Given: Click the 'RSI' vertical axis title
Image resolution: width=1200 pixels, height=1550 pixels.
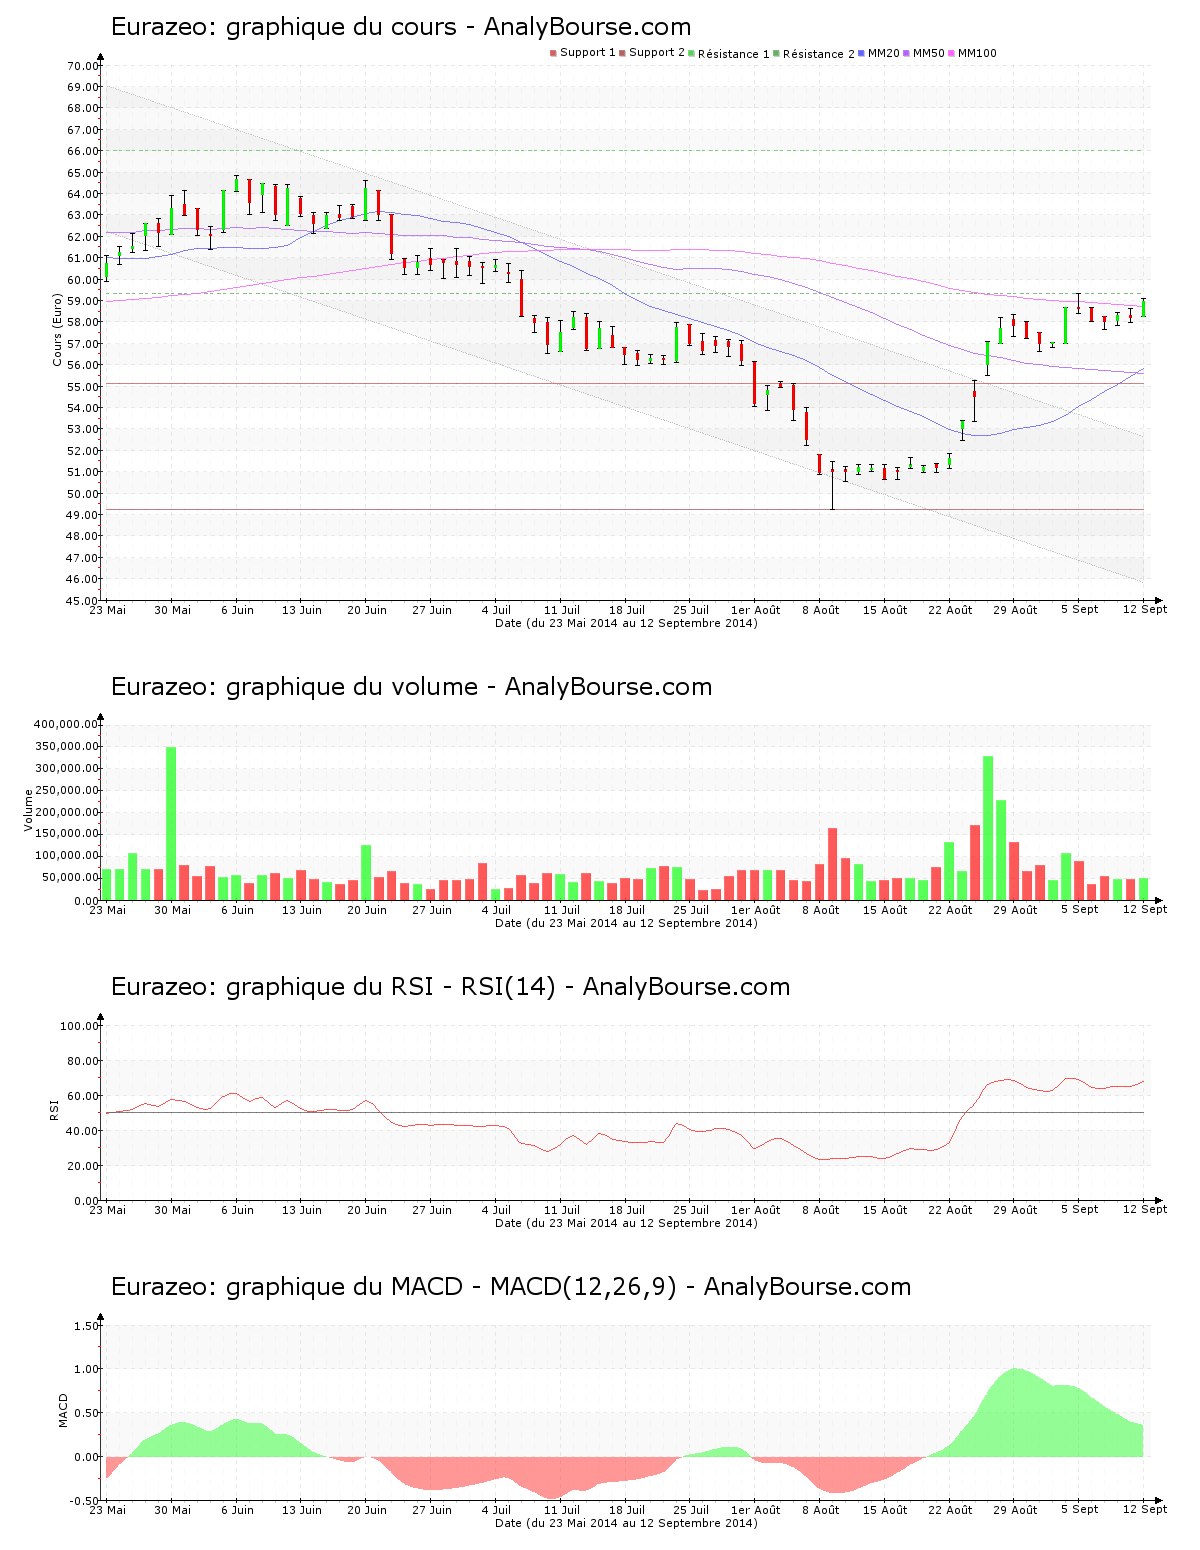Looking at the screenshot, I should 55,1110.
